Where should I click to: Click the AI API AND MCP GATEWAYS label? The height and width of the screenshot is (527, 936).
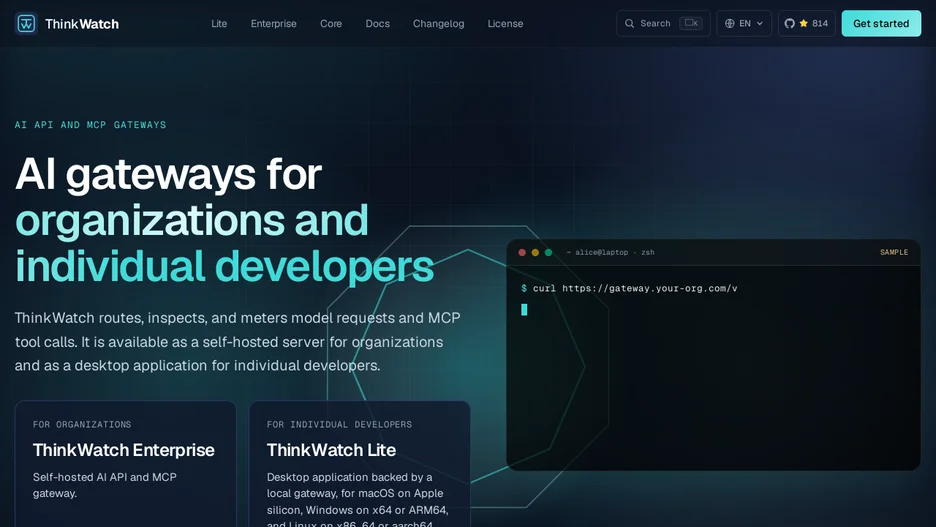90,125
